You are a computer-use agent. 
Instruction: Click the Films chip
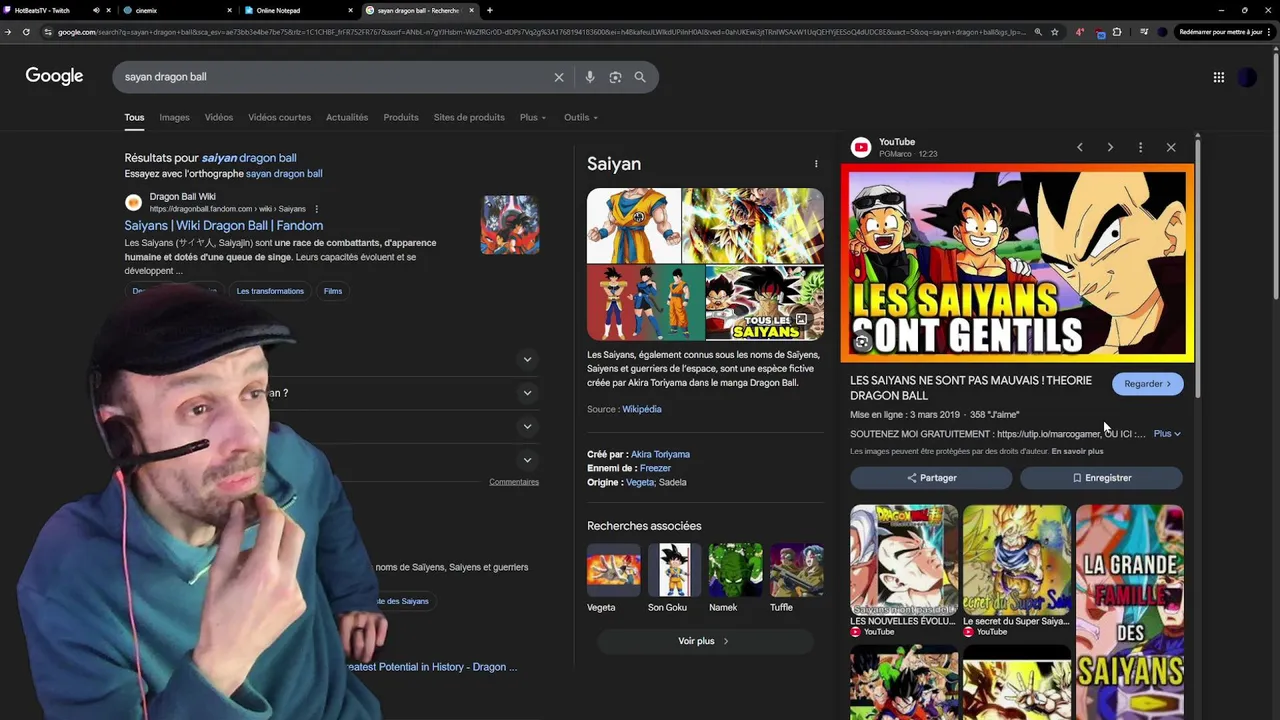tap(333, 291)
